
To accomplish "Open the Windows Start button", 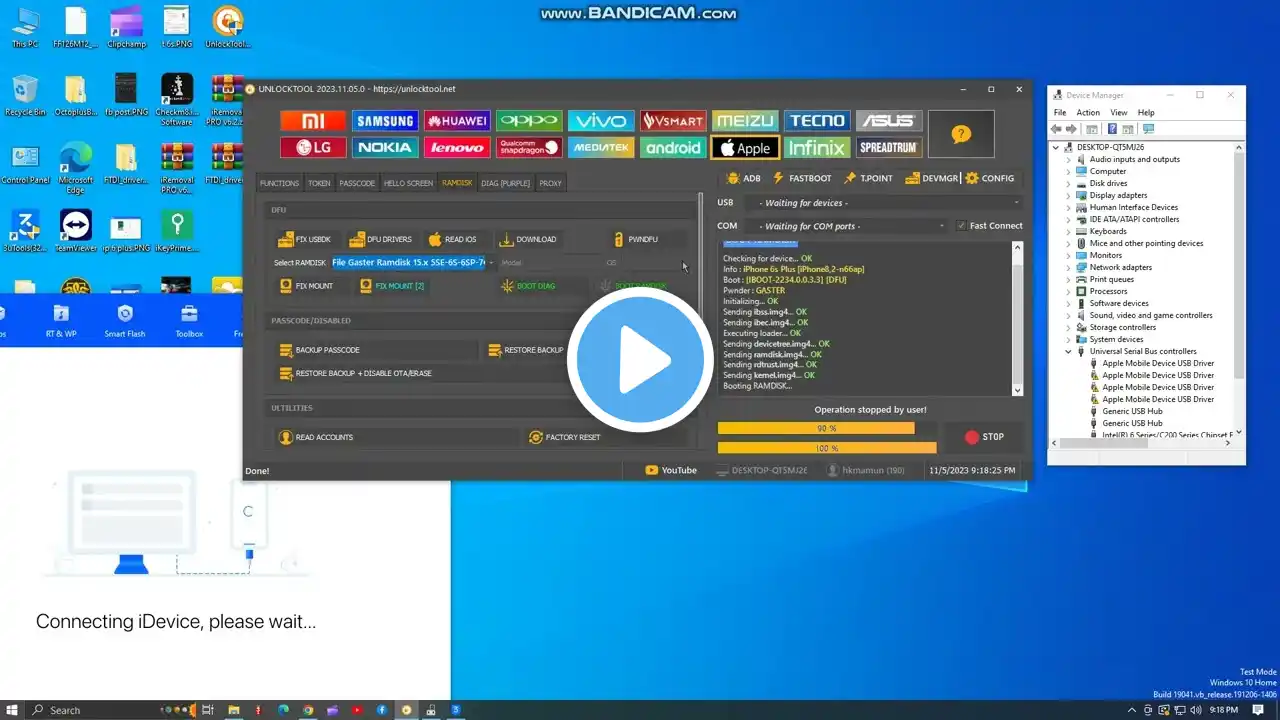I will point(12,710).
